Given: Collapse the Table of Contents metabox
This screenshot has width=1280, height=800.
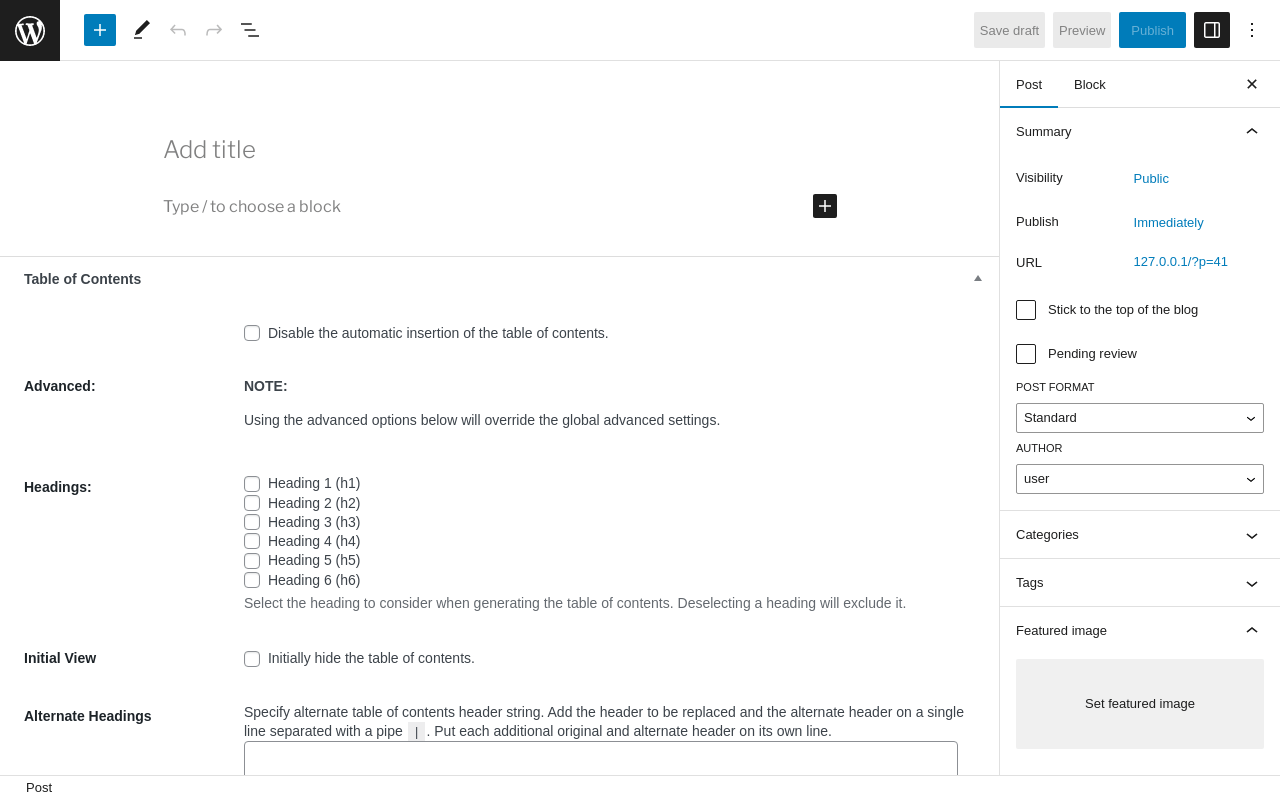Looking at the screenshot, I should coord(978,278).
